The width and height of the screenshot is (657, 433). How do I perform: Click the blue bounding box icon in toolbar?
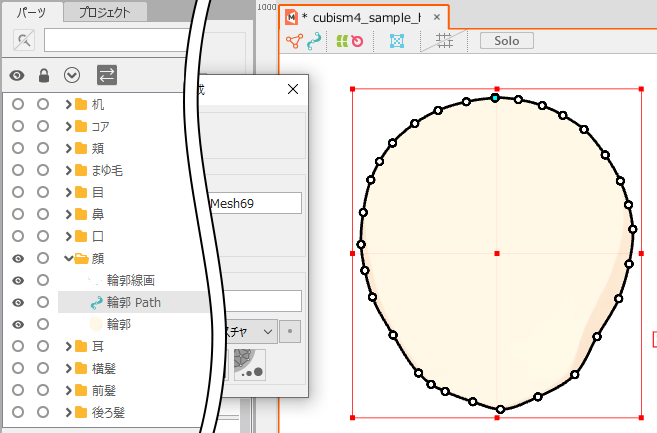click(x=396, y=41)
